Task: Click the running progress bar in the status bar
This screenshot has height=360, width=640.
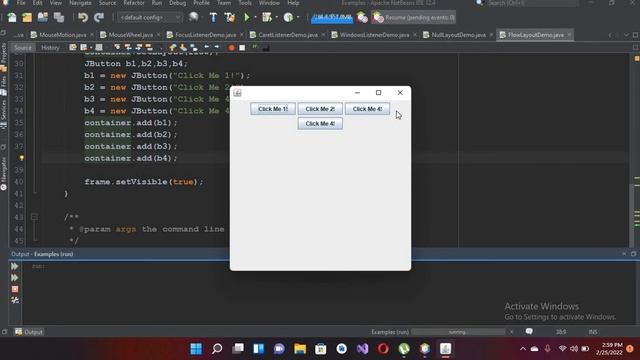Action: 458,332
